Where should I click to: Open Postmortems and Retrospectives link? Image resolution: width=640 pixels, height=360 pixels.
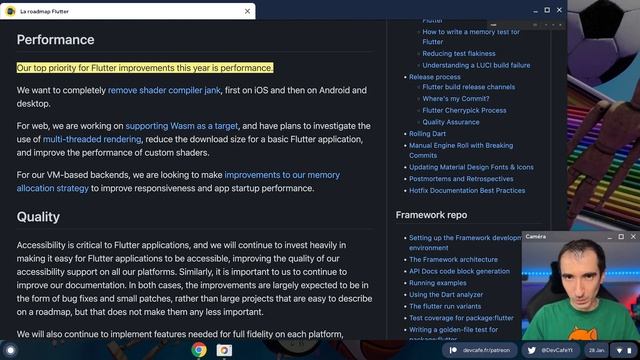(x=461, y=179)
